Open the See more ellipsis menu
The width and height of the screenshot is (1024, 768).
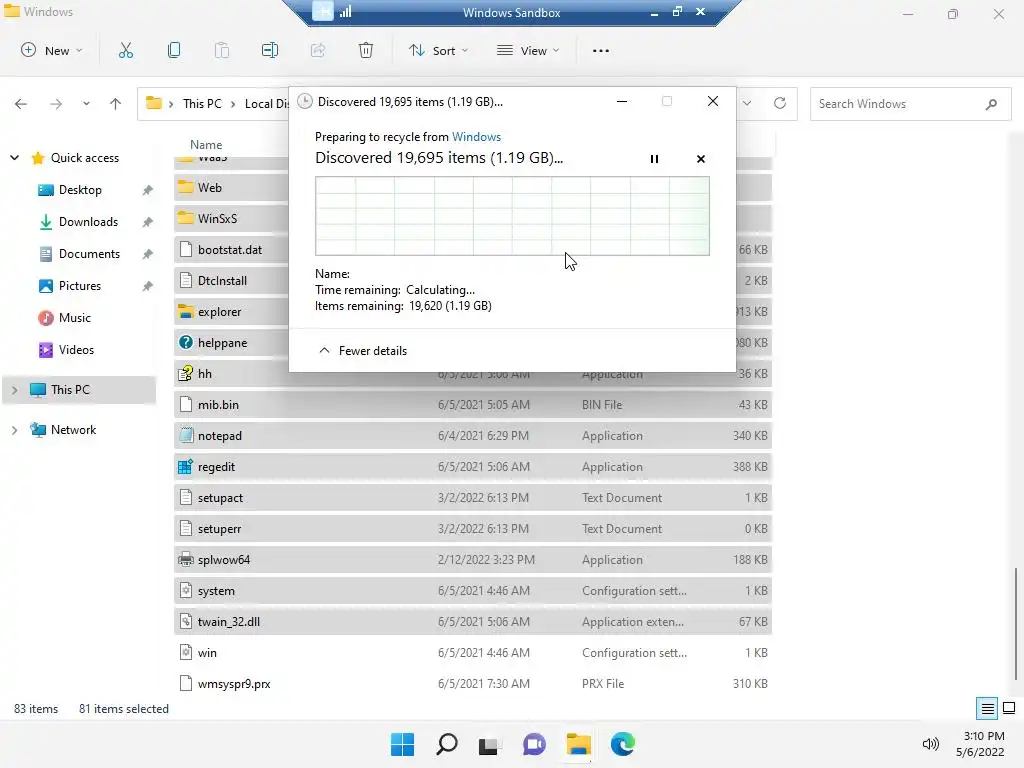pyautogui.click(x=600, y=50)
